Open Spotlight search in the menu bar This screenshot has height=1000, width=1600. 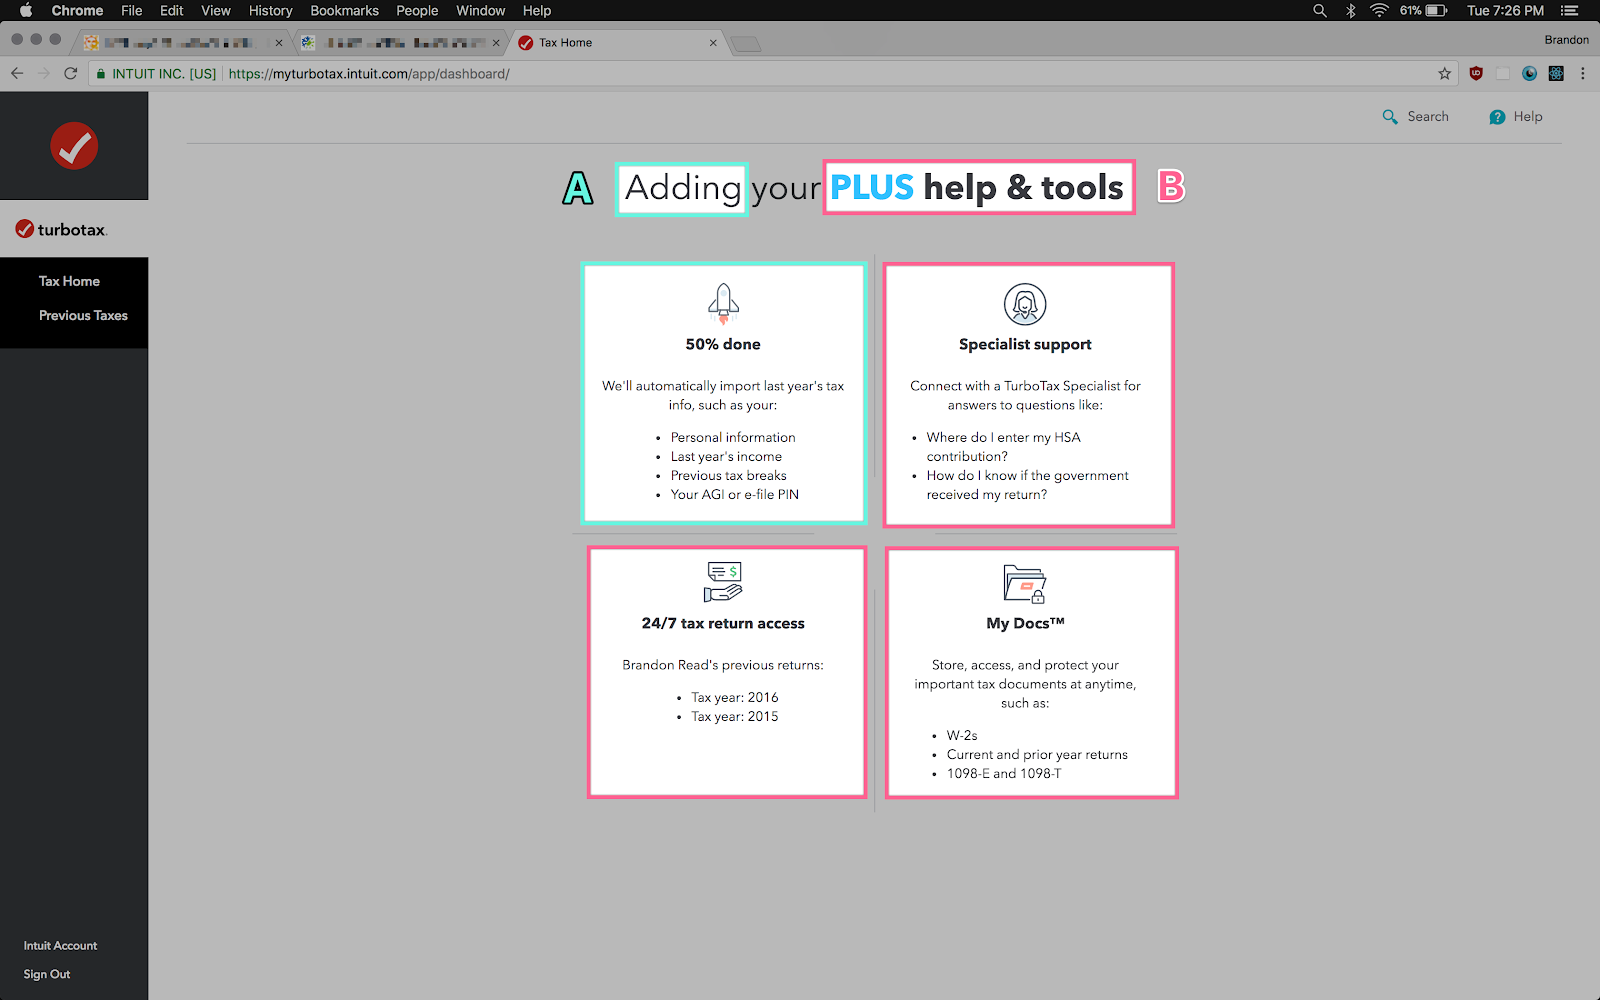point(1320,10)
